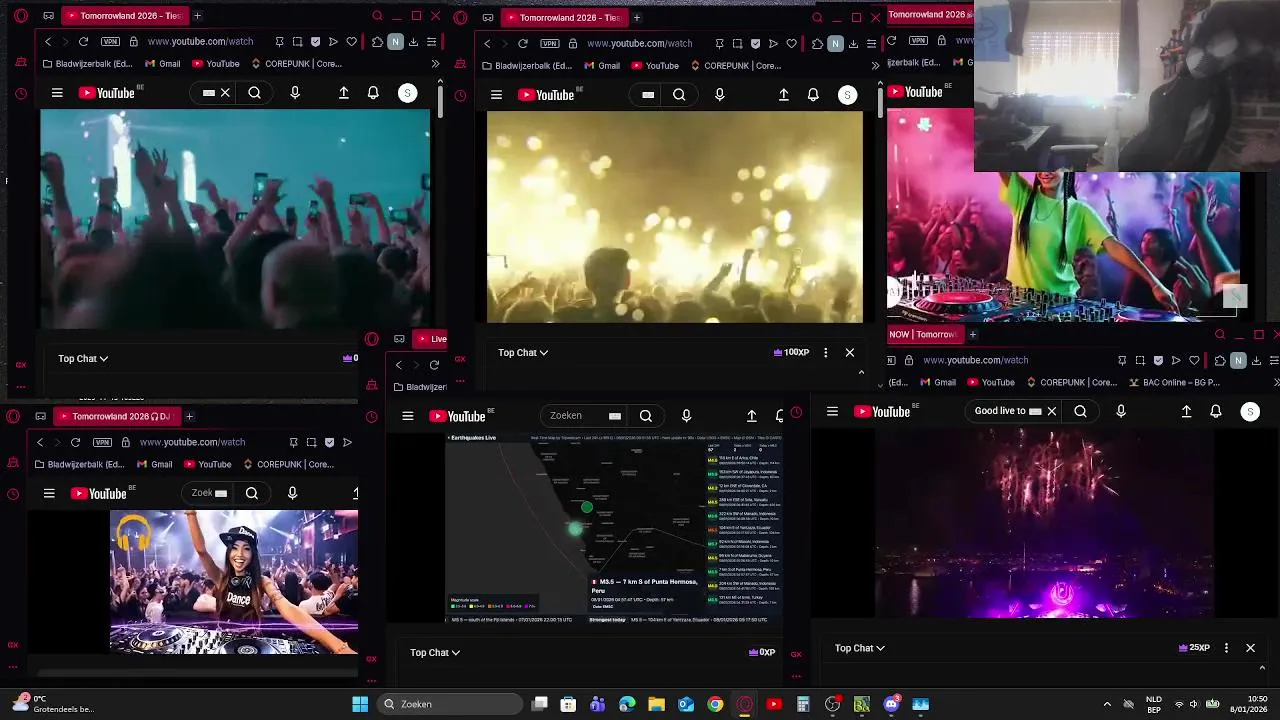
Task: Show hidden system tray icons
Action: coord(1107,704)
